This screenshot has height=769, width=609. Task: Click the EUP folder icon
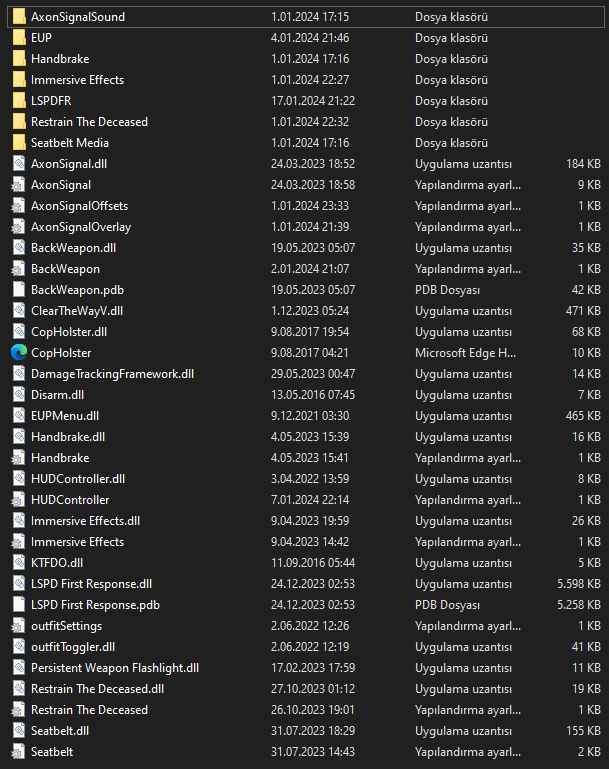[x=19, y=38]
